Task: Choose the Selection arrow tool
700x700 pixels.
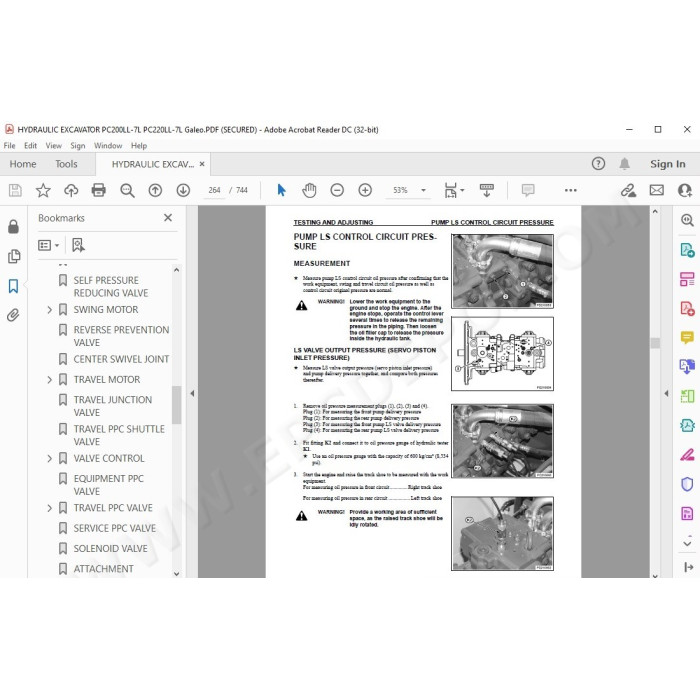Action: click(281, 191)
